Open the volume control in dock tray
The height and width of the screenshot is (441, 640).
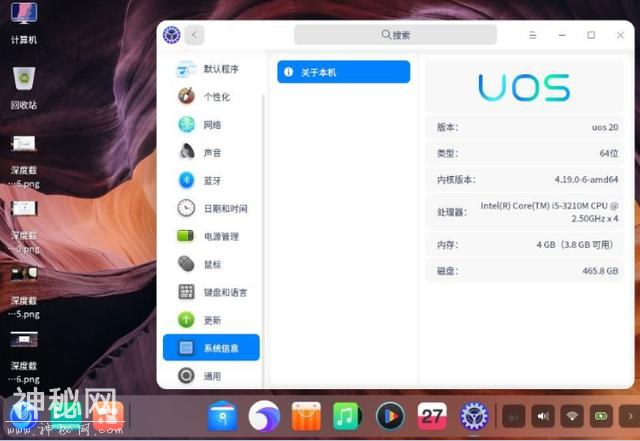coord(543,416)
